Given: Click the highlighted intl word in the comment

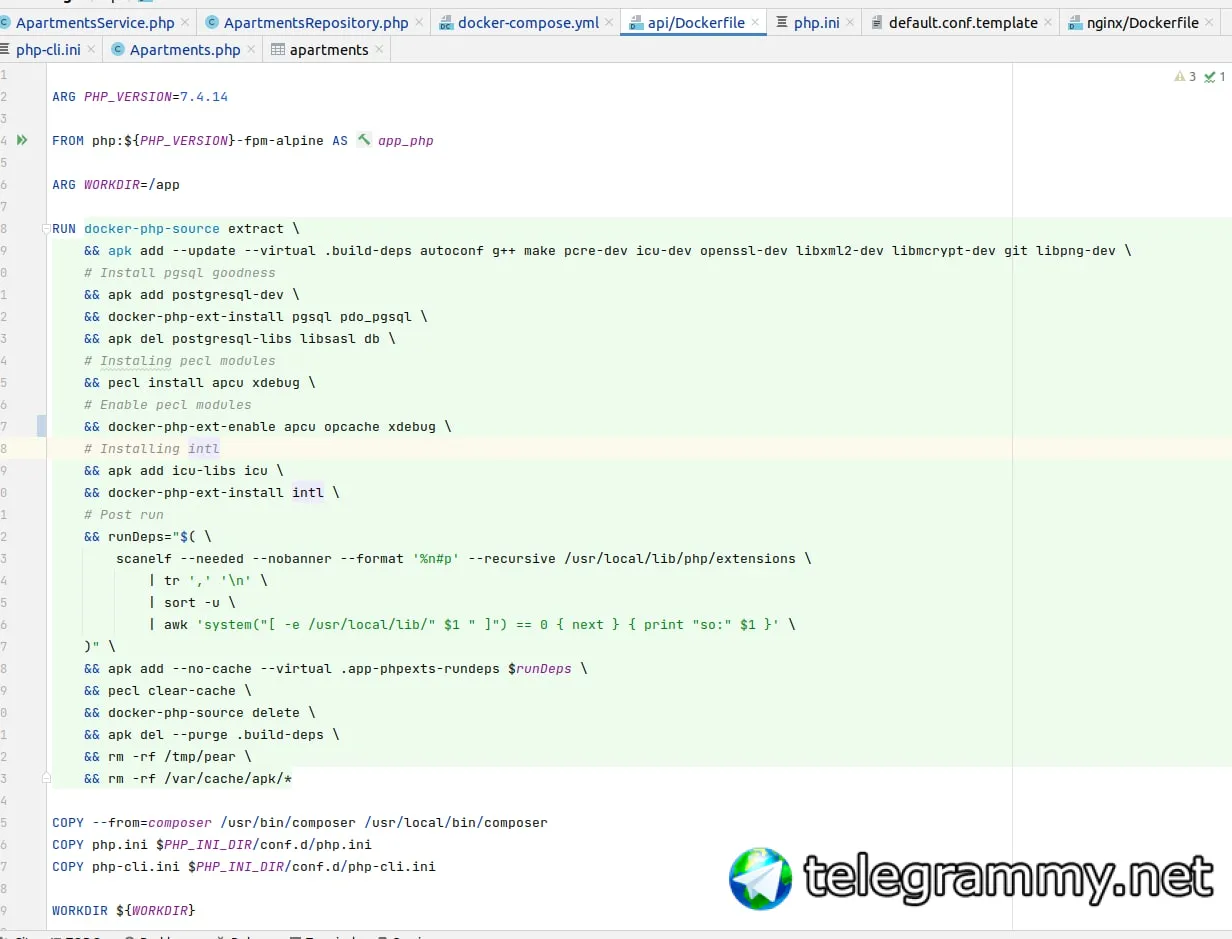Looking at the screenshot, I should (204, 448).
